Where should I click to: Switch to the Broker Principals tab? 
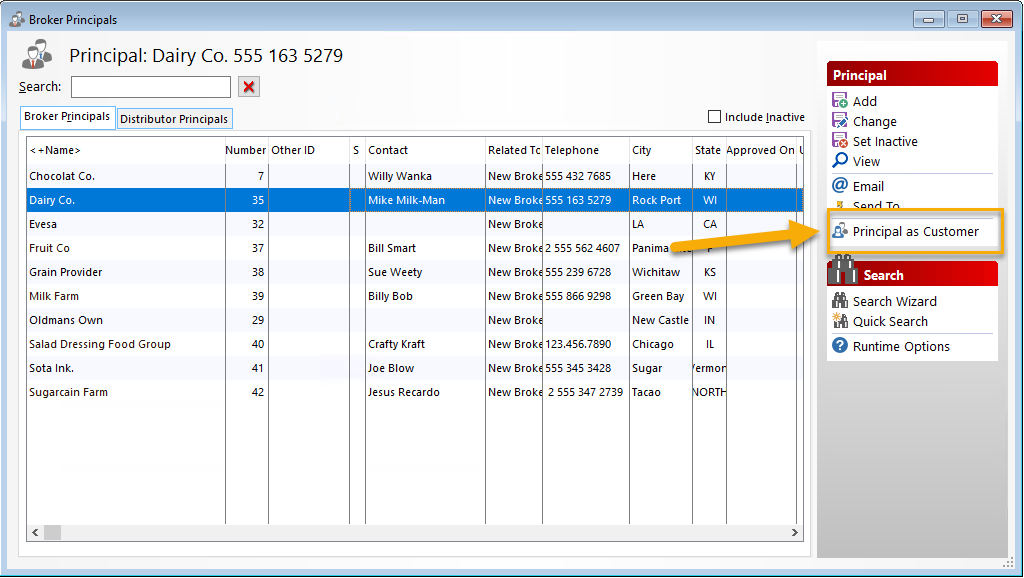[67, 117]
